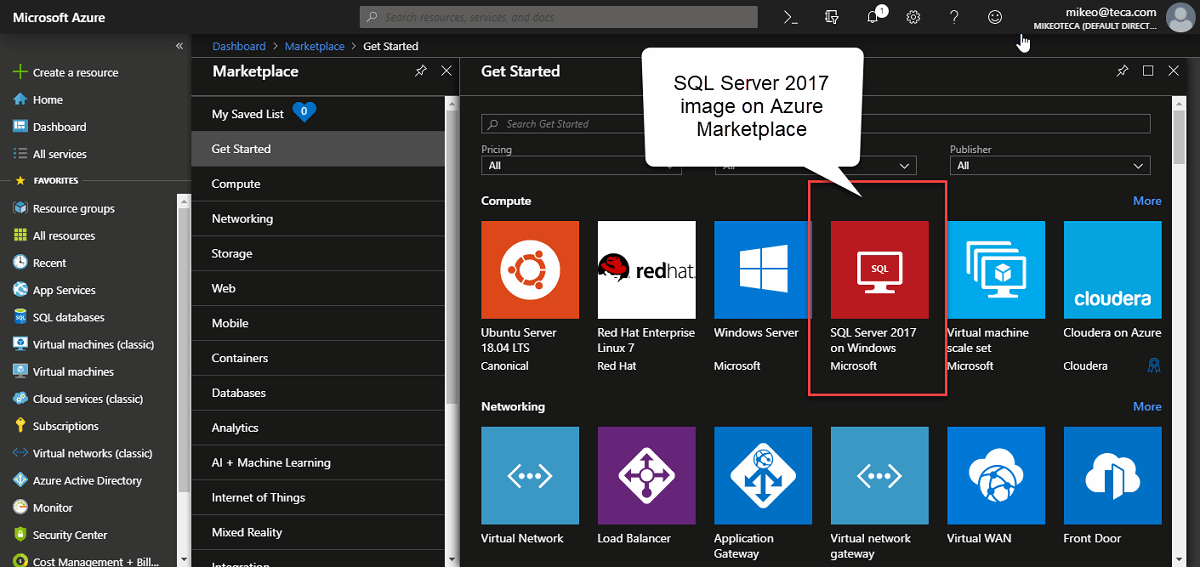1200x567 pixels.
Task: Collapse the left navigation sidebar
Action: point(179,46)
